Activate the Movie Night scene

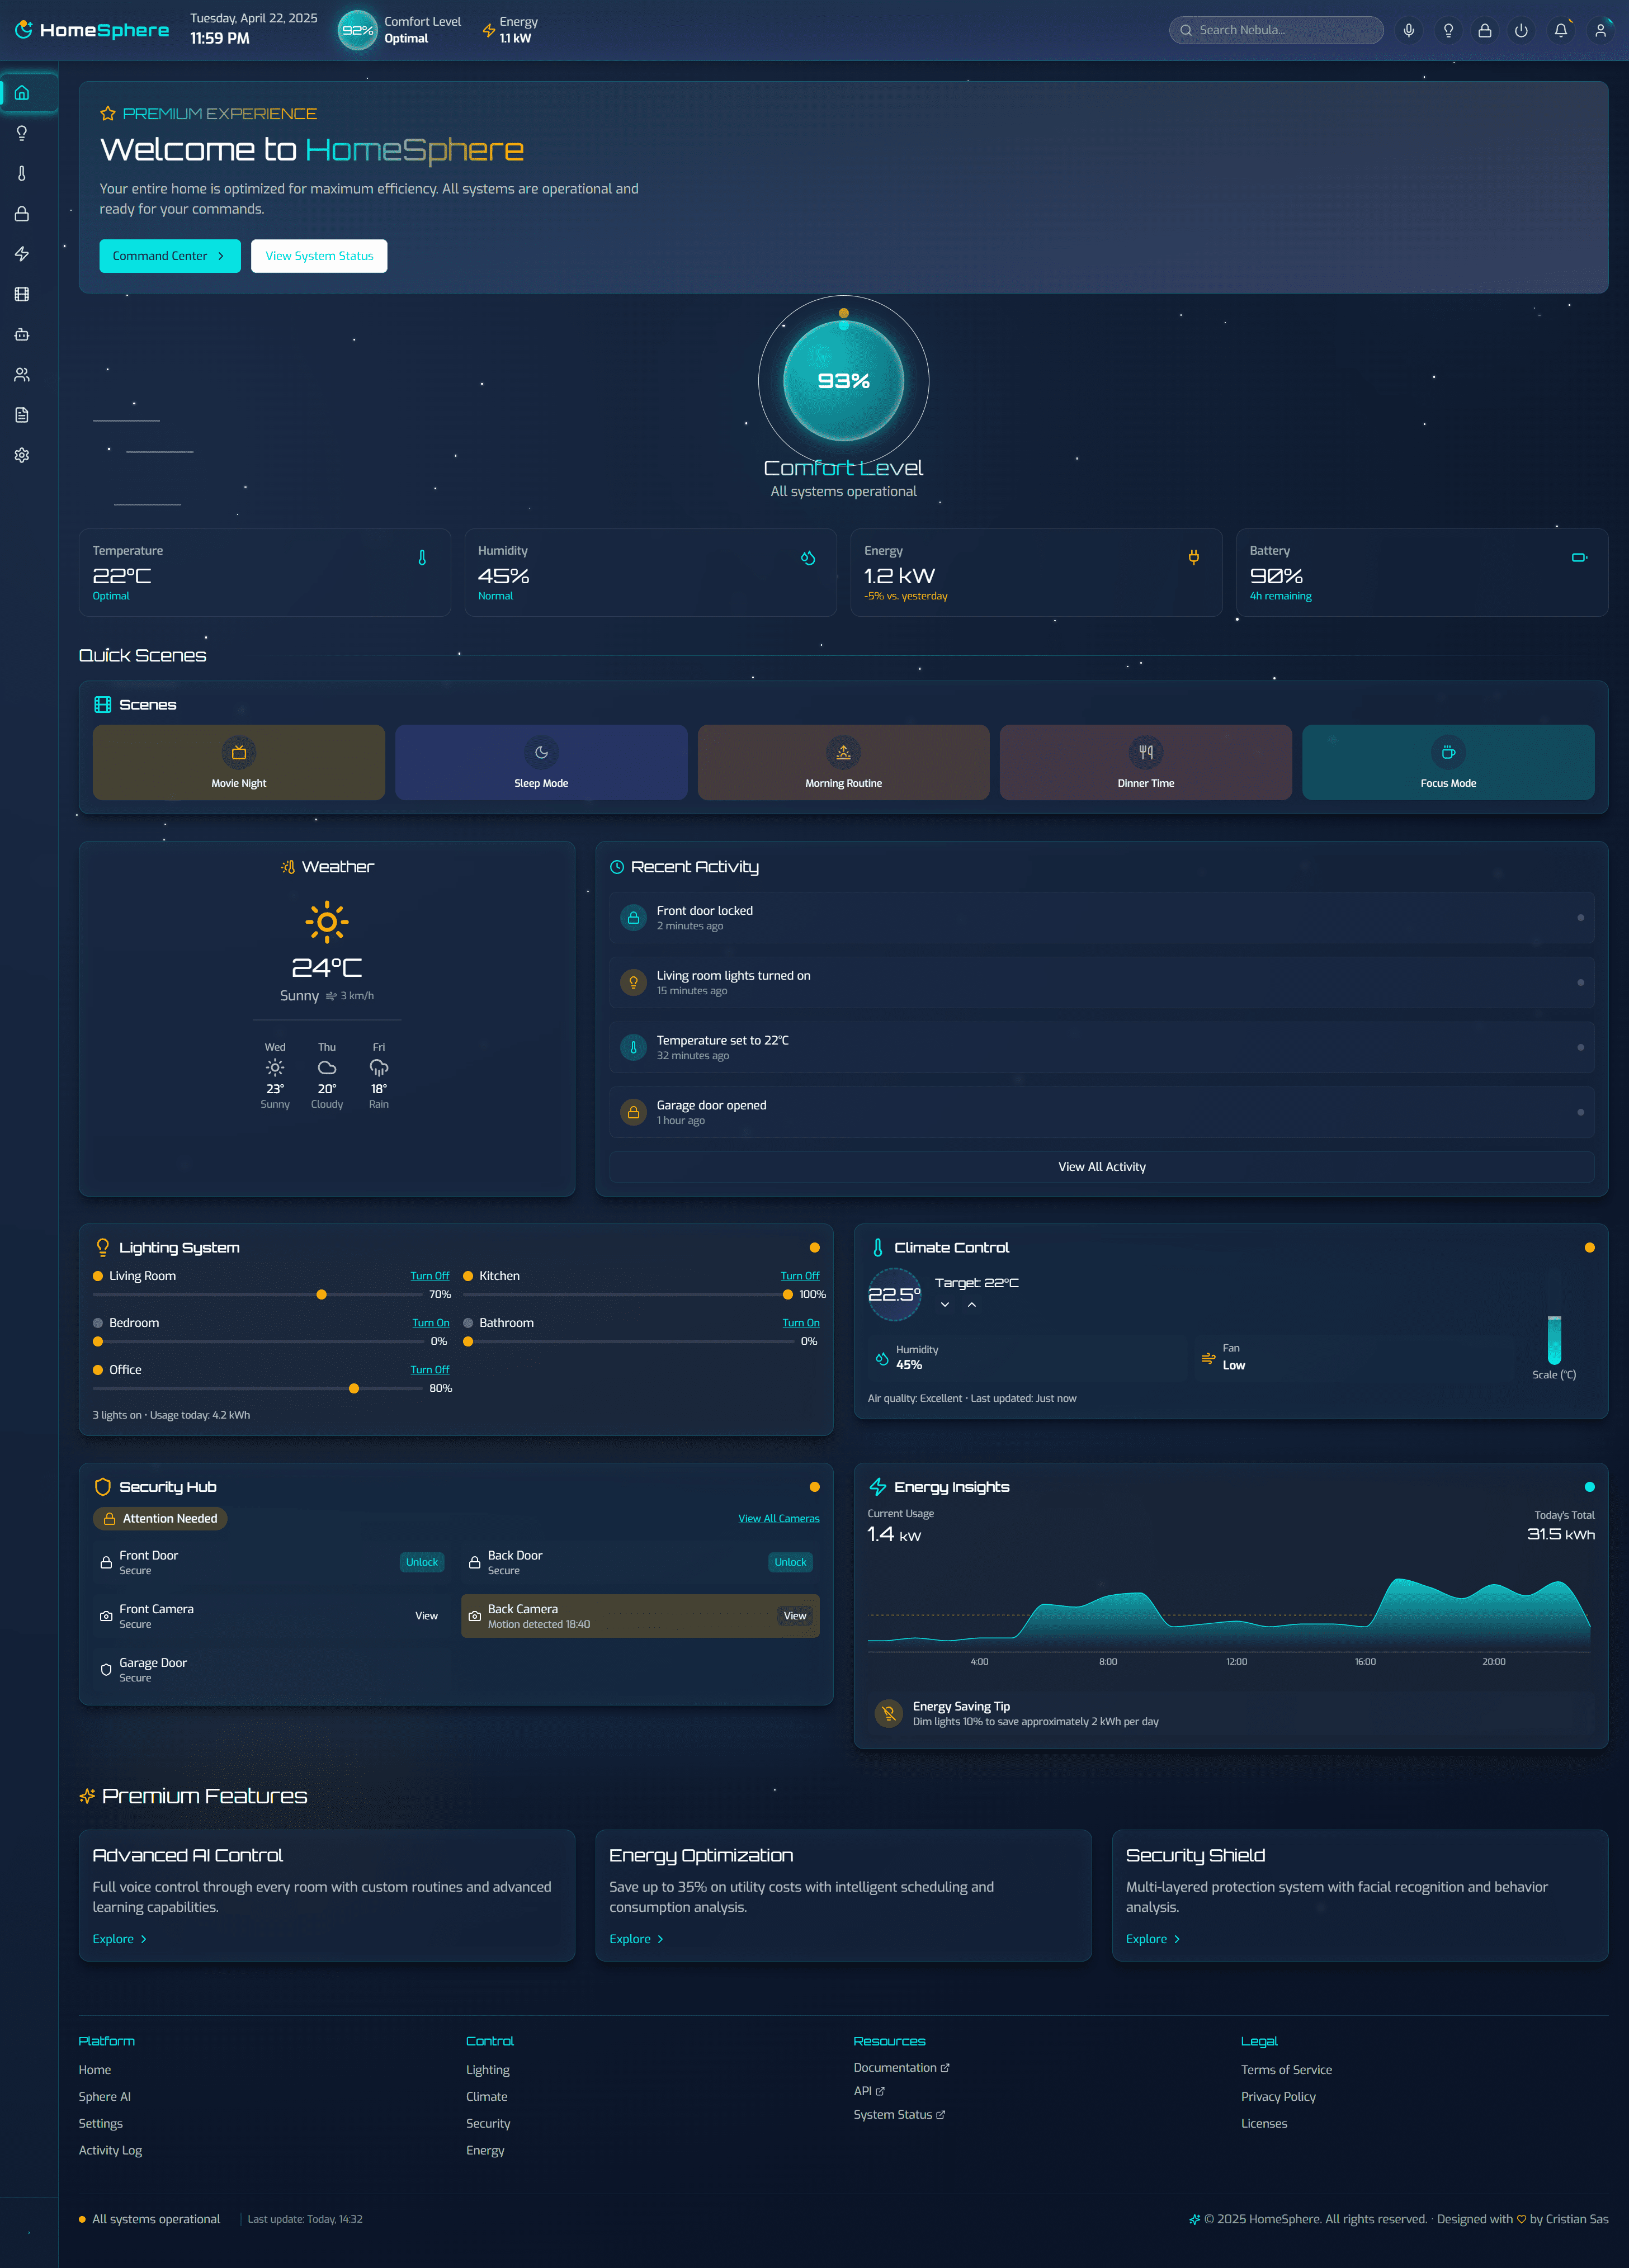click(238, 762)
